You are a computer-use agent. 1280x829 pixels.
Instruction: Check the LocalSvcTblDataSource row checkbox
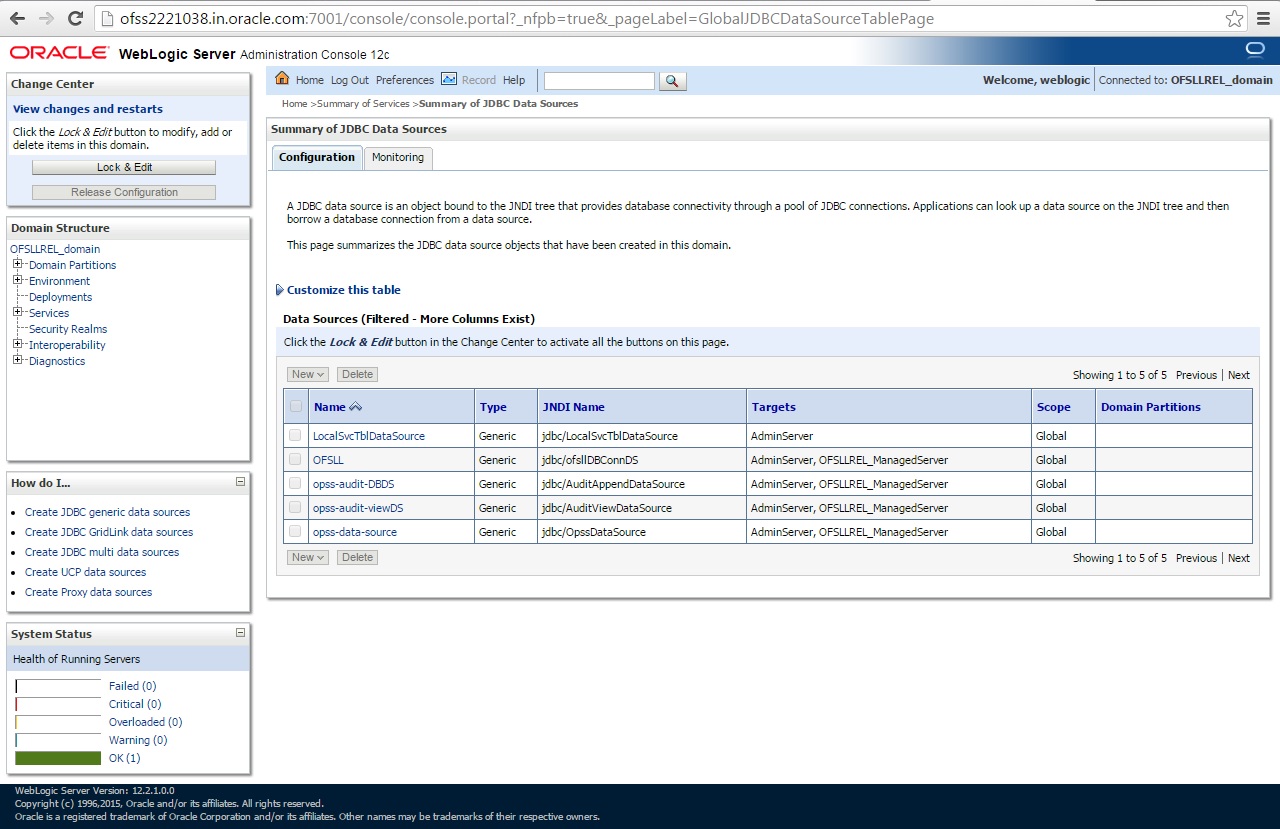[x=295, y=435]
